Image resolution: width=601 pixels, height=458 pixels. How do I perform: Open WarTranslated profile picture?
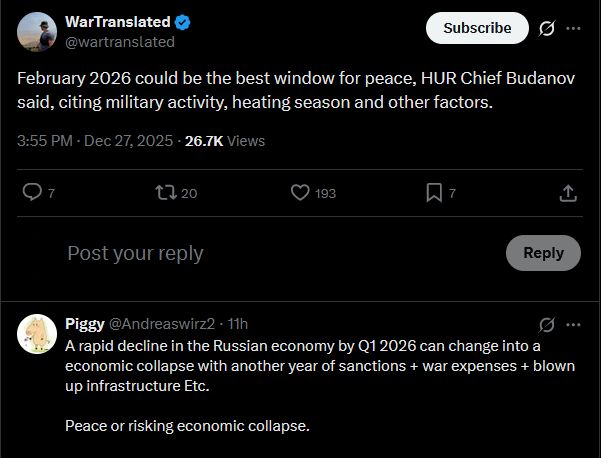(x=37, y=32)
